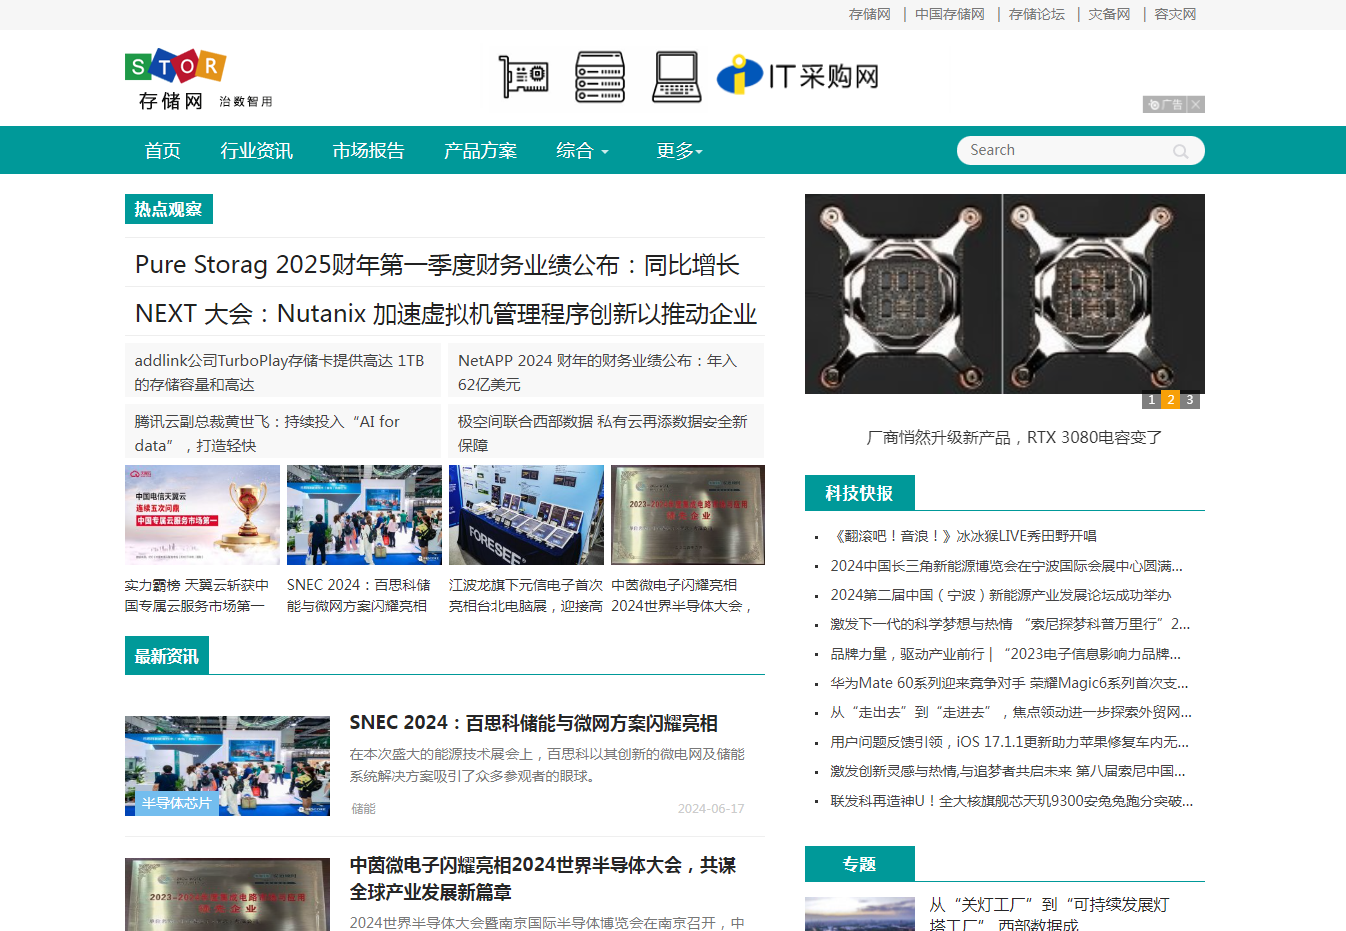Click the expansion card icon in banner
1346x931 pixels.
coord(524,77)
